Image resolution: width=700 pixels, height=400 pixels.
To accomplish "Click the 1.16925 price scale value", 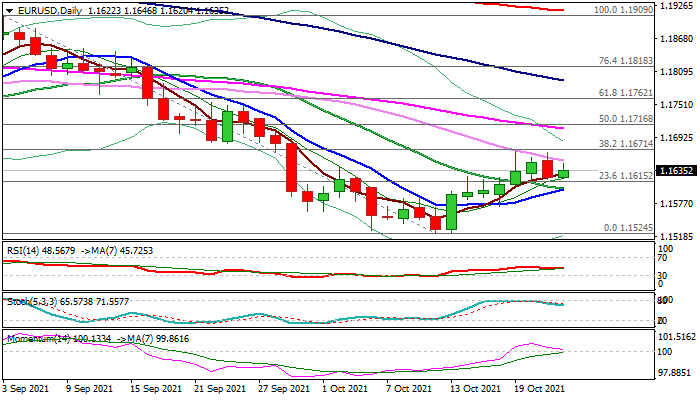I will 677,138.
